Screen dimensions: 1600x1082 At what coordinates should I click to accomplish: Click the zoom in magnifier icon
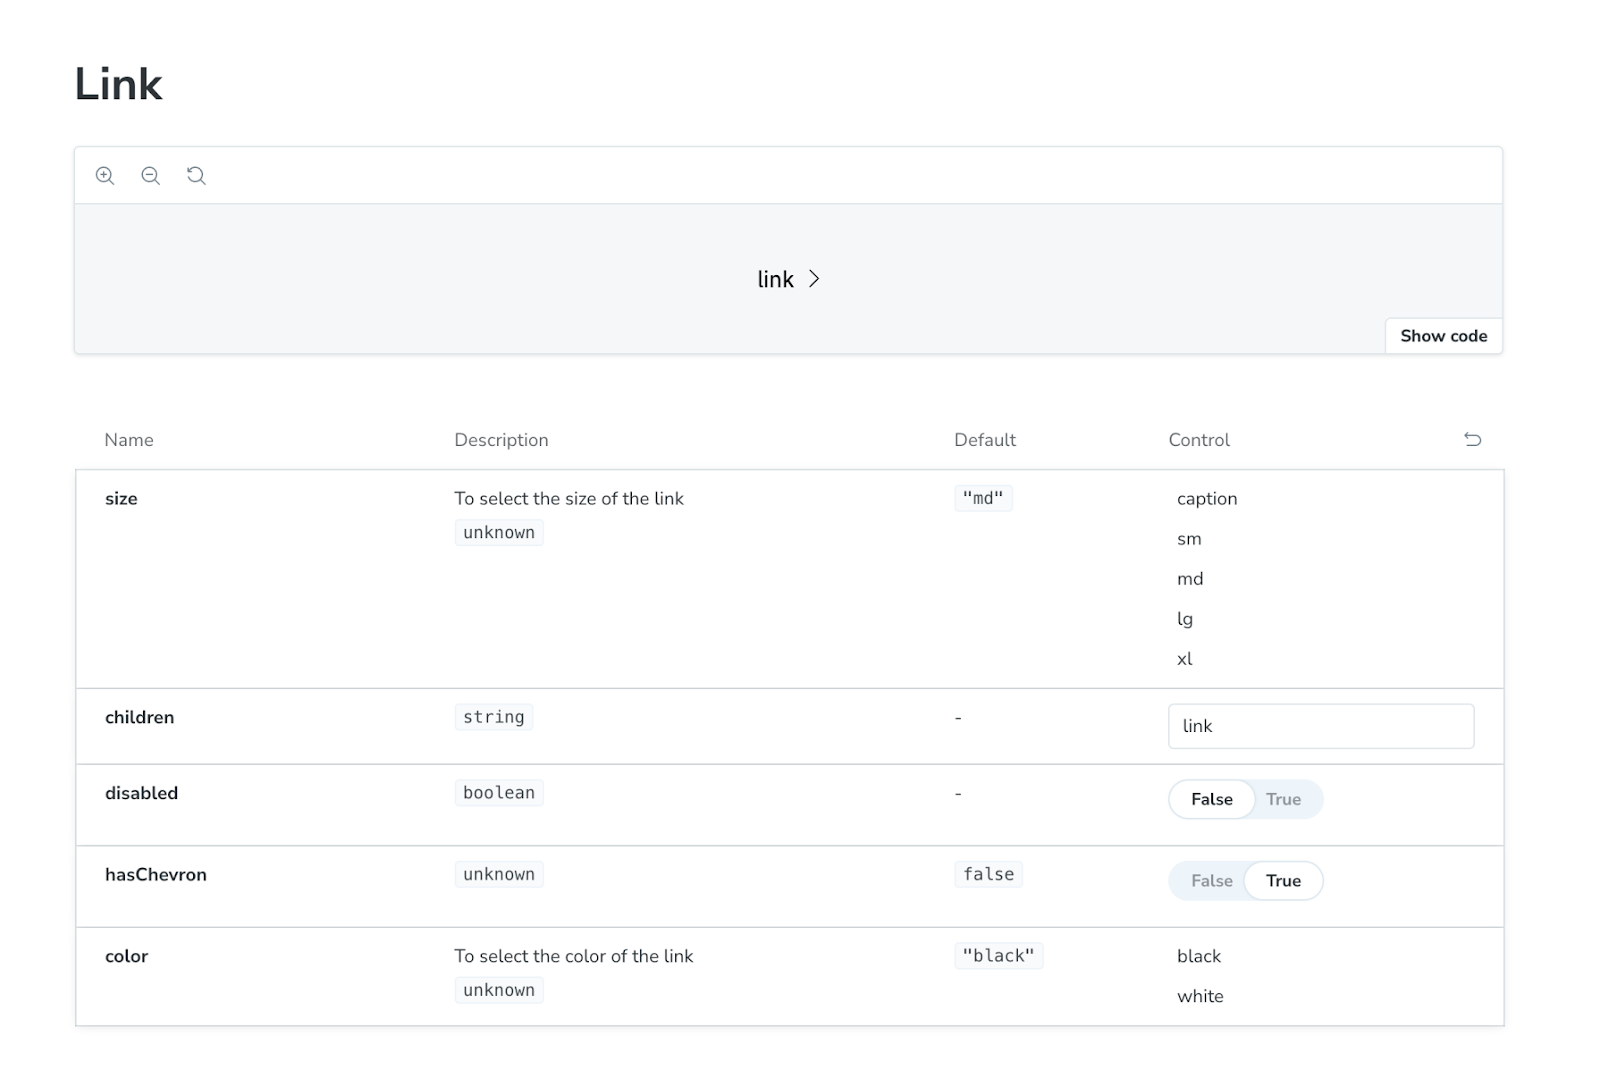pos(105,176)
